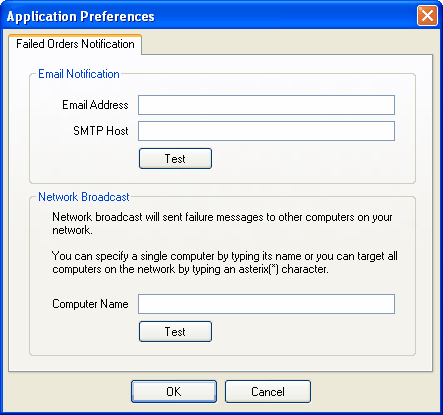Close the Application Preferences dialog via X
Image resolution: width=443 pixels, height=415 pixels.
[427, 15]
